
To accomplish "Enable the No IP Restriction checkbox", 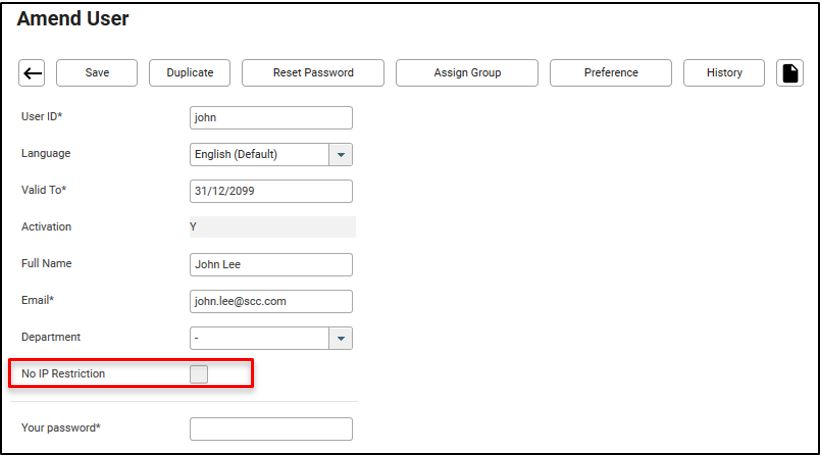I will pos(199,374).
